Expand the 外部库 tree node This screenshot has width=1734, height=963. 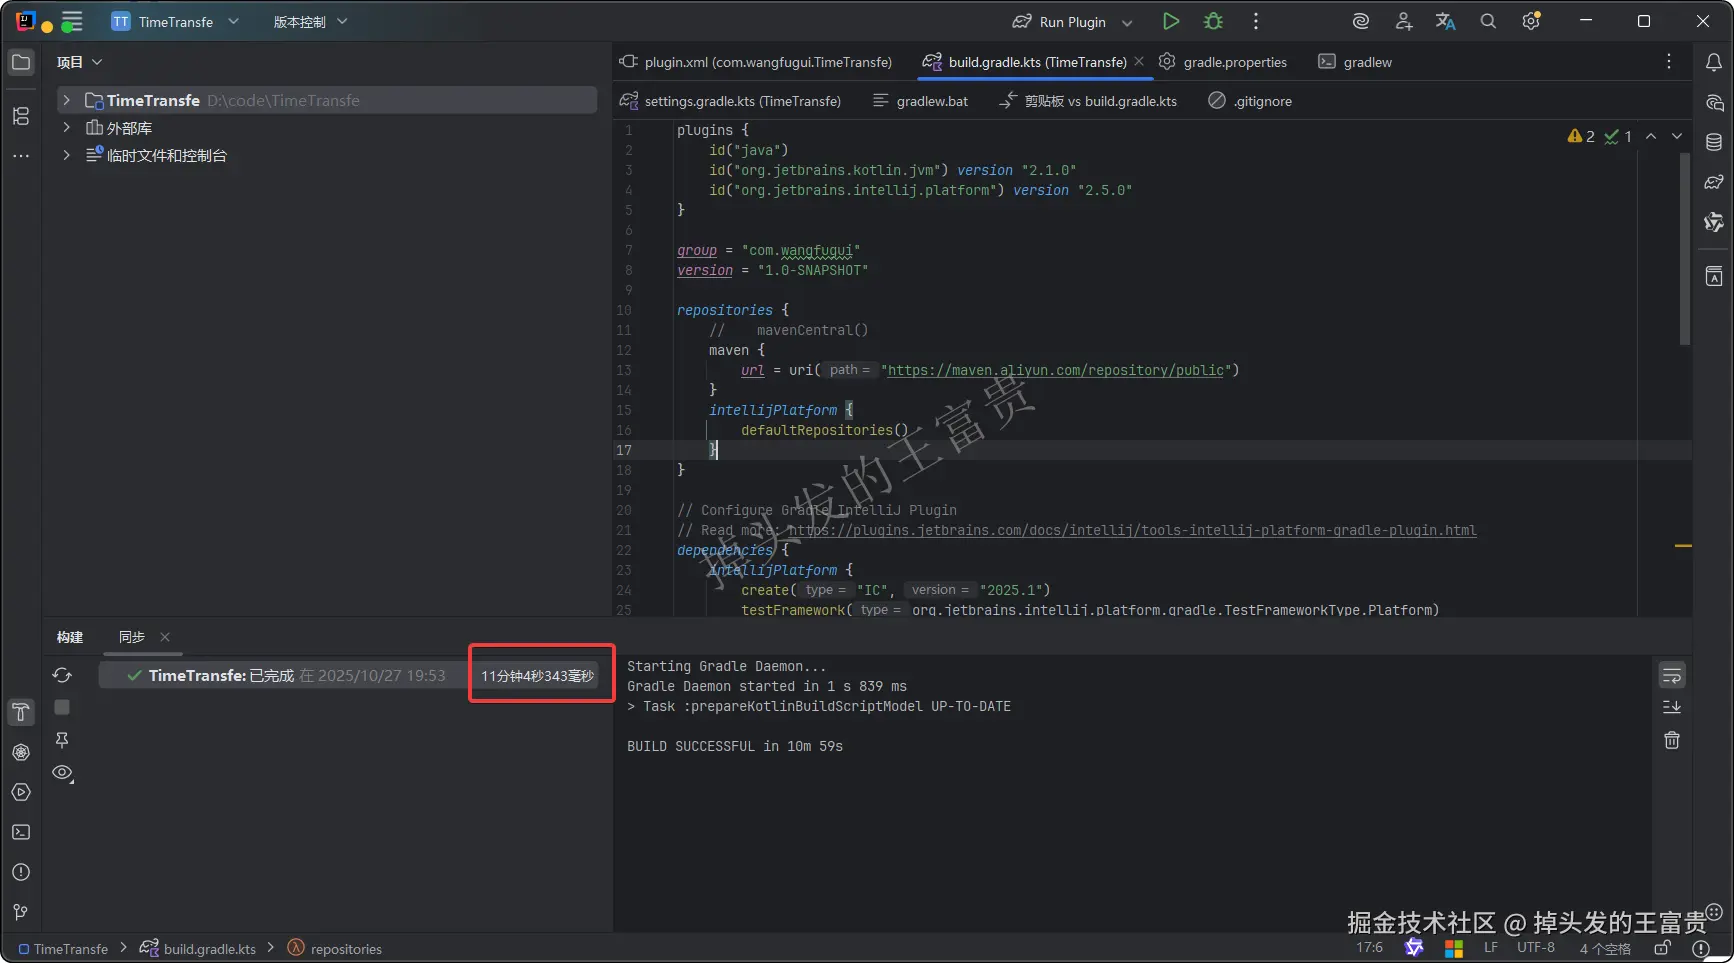(x=66, y=127)
